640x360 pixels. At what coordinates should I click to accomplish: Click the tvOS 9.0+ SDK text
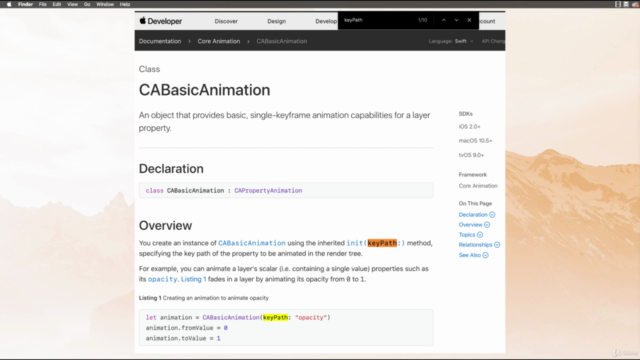pos(471,155)
